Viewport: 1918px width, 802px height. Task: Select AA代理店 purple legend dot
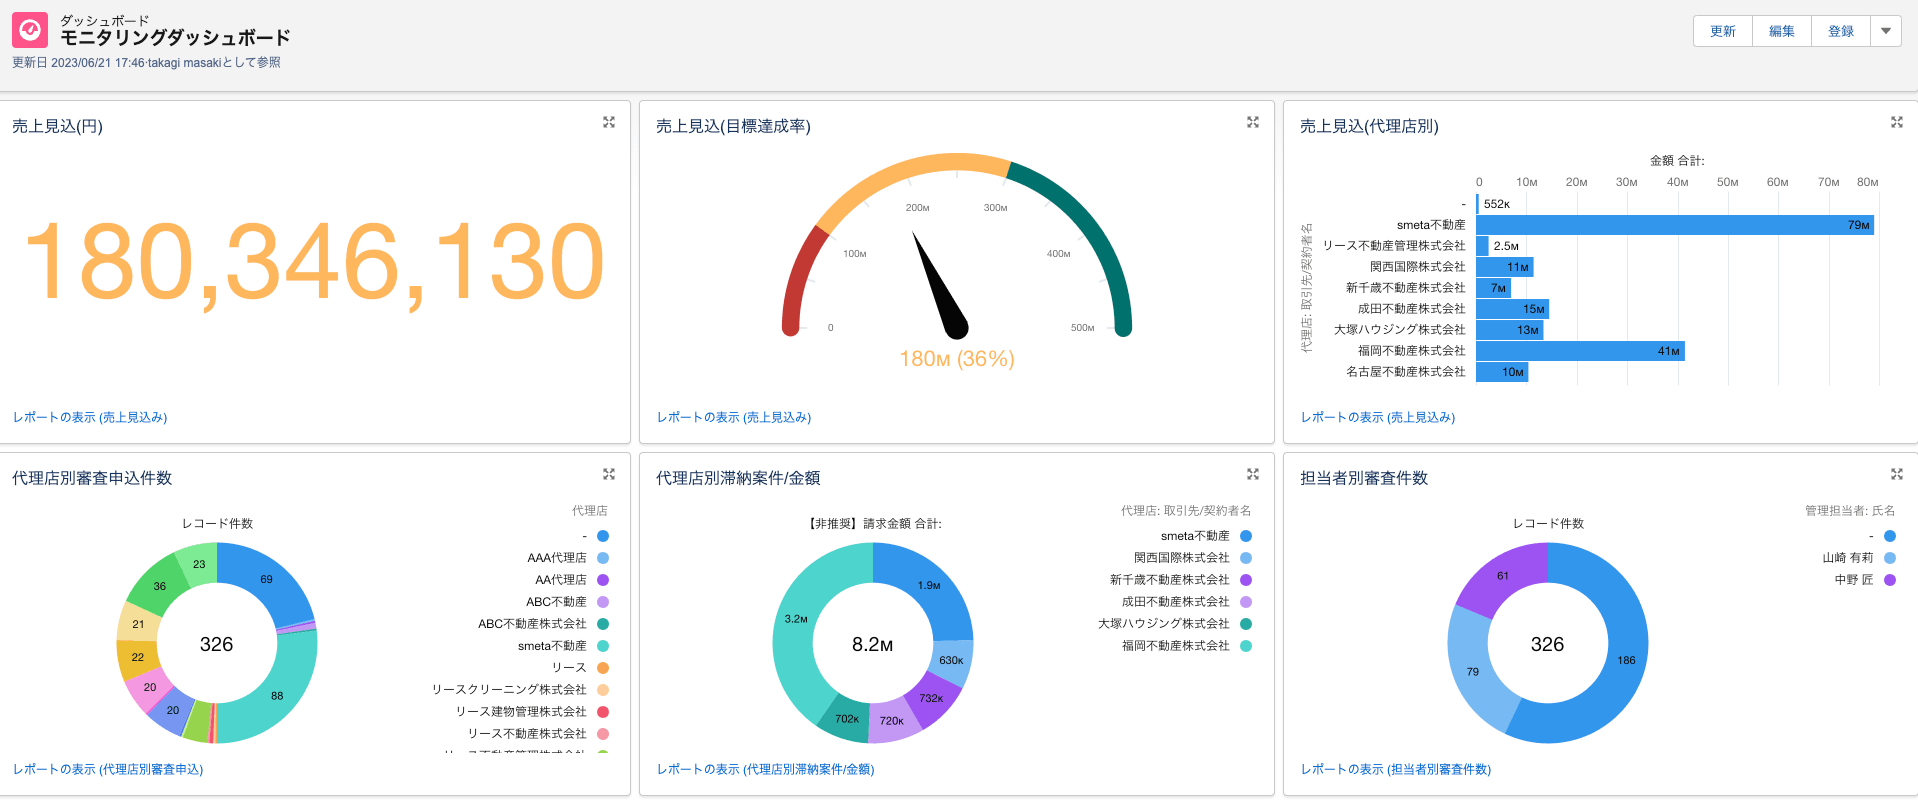tap(603, 580)
